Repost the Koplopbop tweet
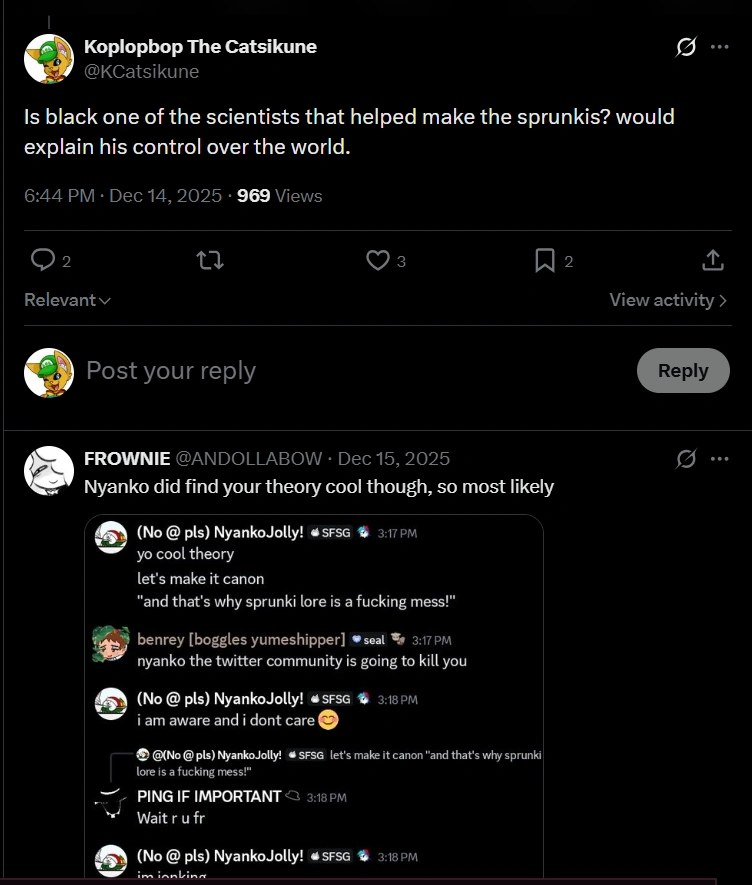Screen dimensions: 752x885 pos(209,261)
